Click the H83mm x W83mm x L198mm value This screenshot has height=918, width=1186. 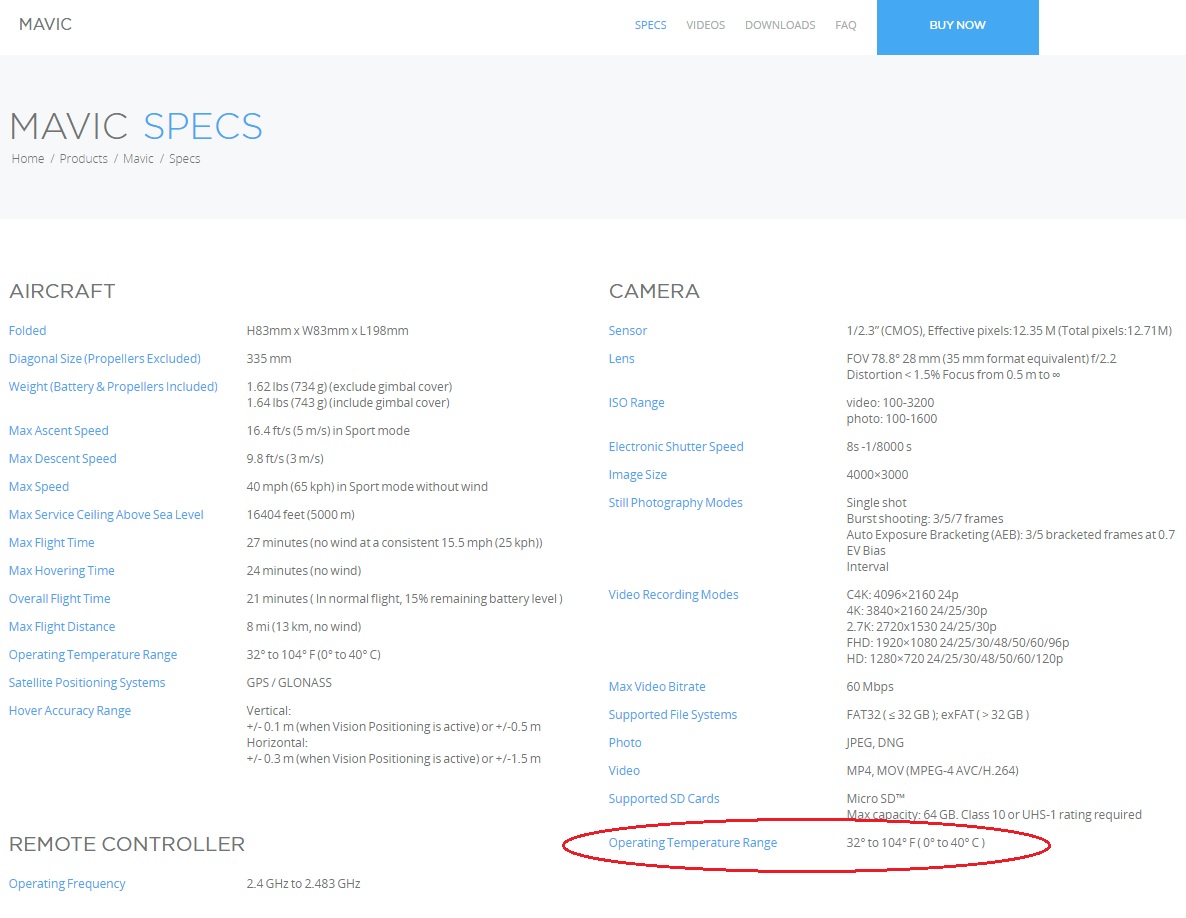(328, 330)
